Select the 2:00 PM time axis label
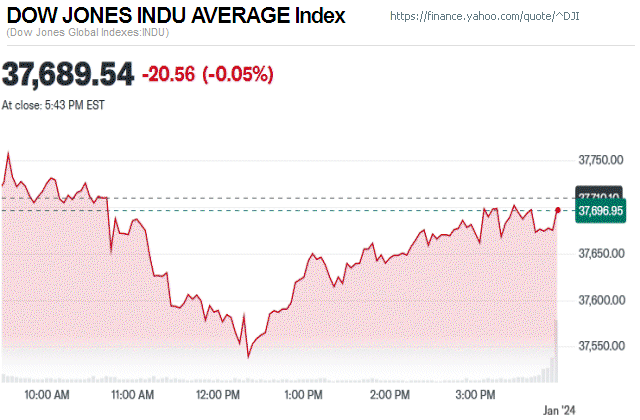 pyautogui.click(x=391, y=395)
